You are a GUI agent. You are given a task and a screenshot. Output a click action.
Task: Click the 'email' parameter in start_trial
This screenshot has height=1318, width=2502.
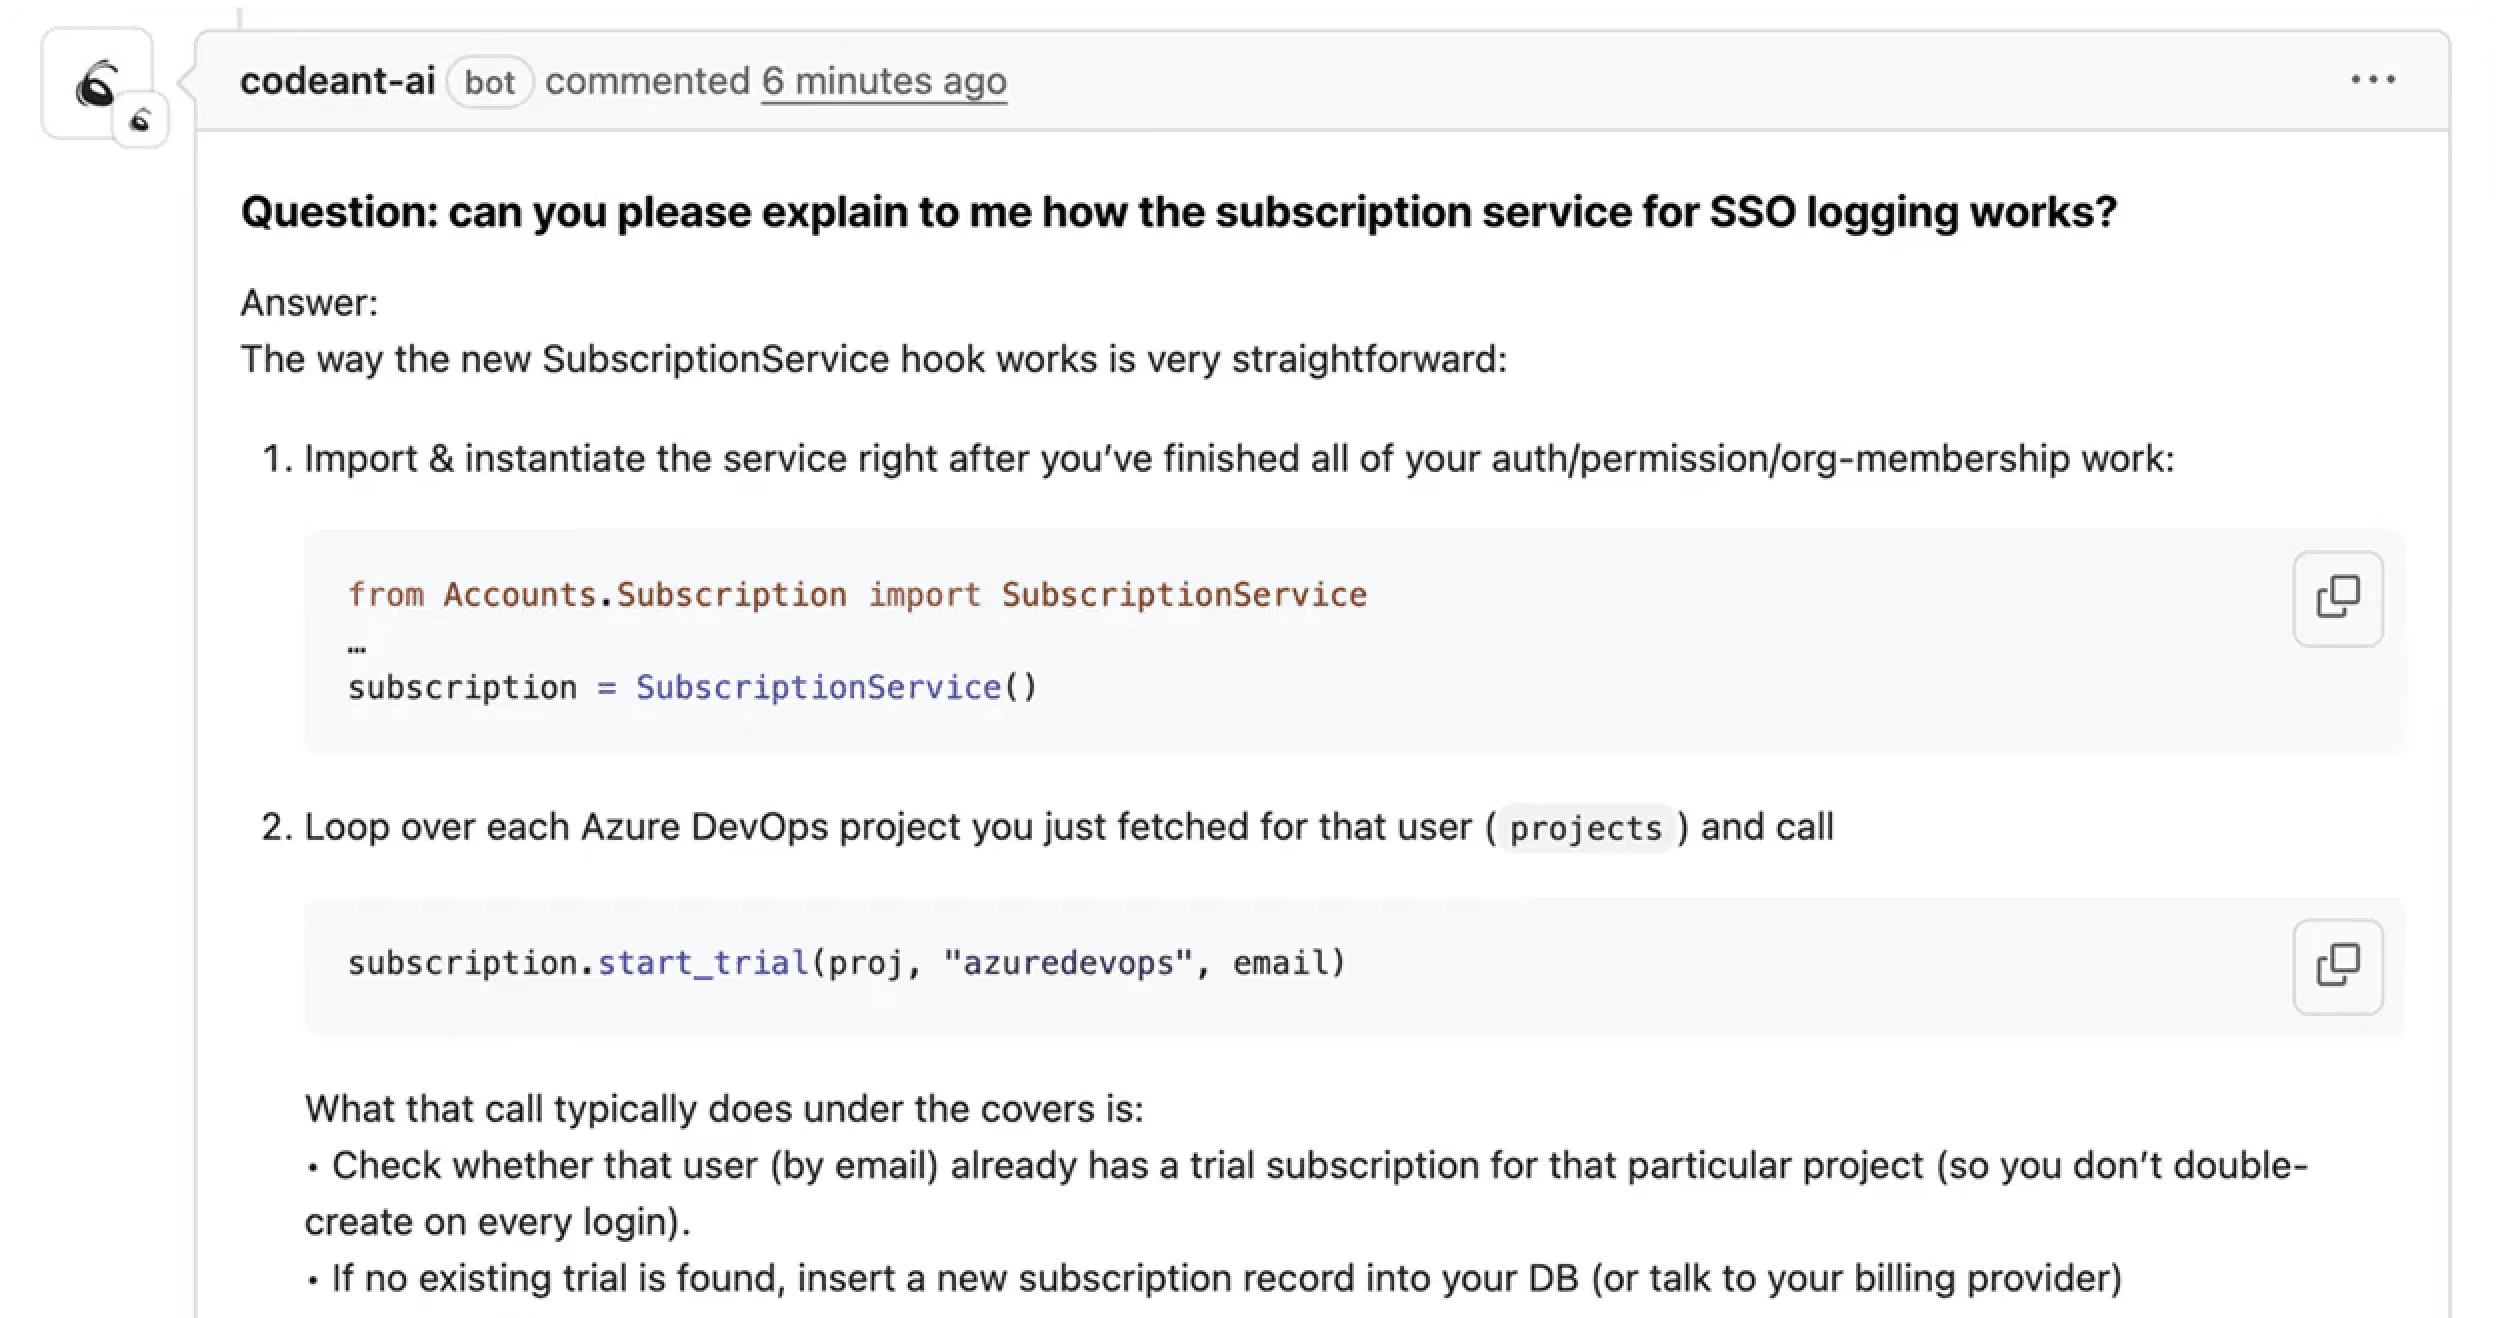pyautogui.click(x=1281, y=962)
